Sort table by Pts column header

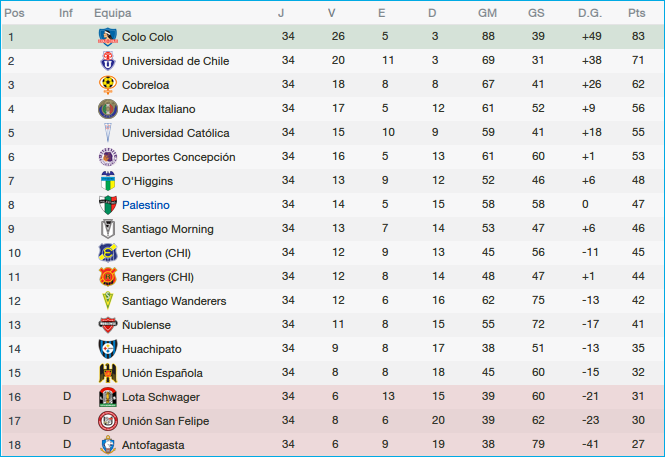(x=636, y=13)
